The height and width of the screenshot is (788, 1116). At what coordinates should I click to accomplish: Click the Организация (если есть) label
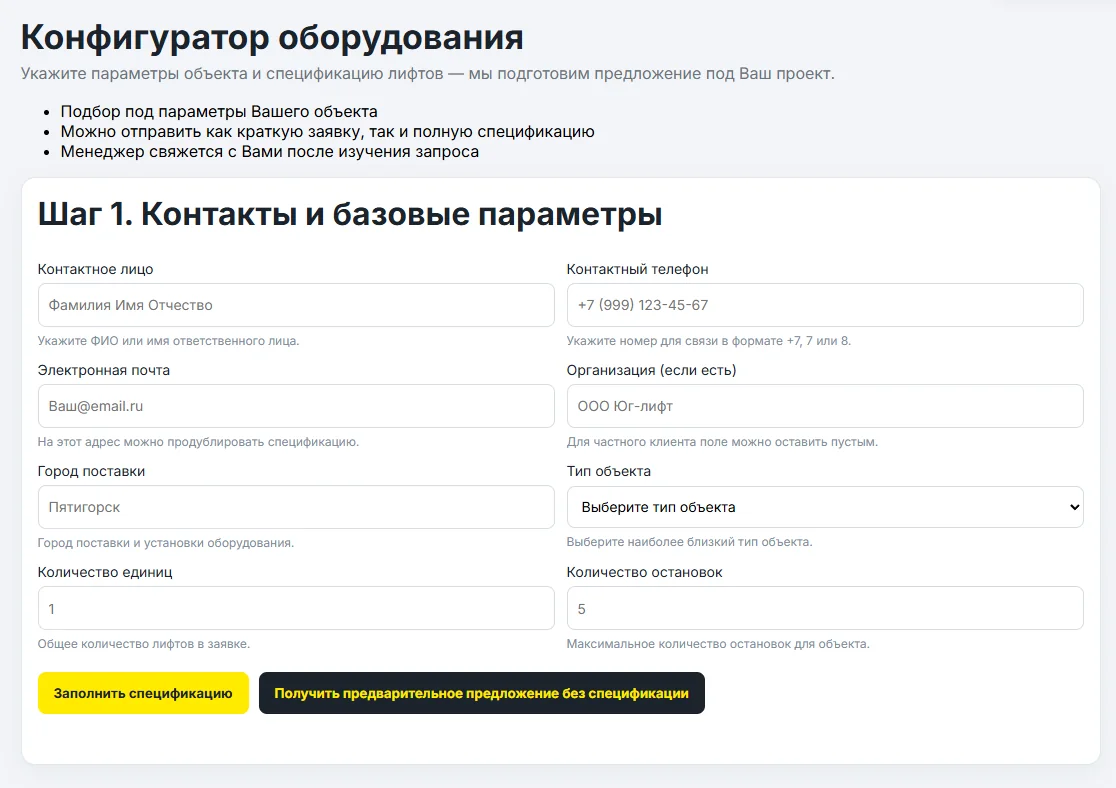coord(651,370)
